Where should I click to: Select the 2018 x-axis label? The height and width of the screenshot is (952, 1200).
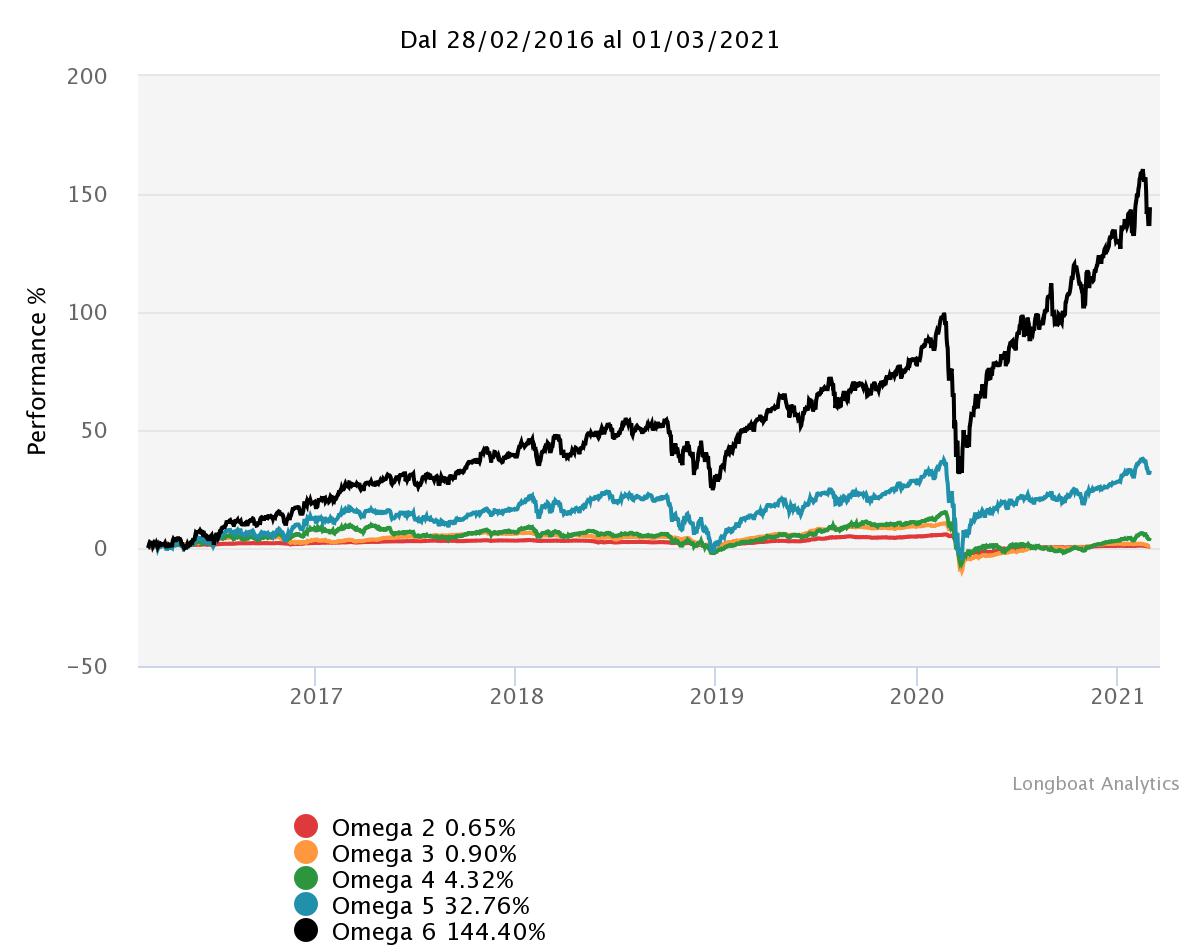pyautogui.click(x=516, y=696)
